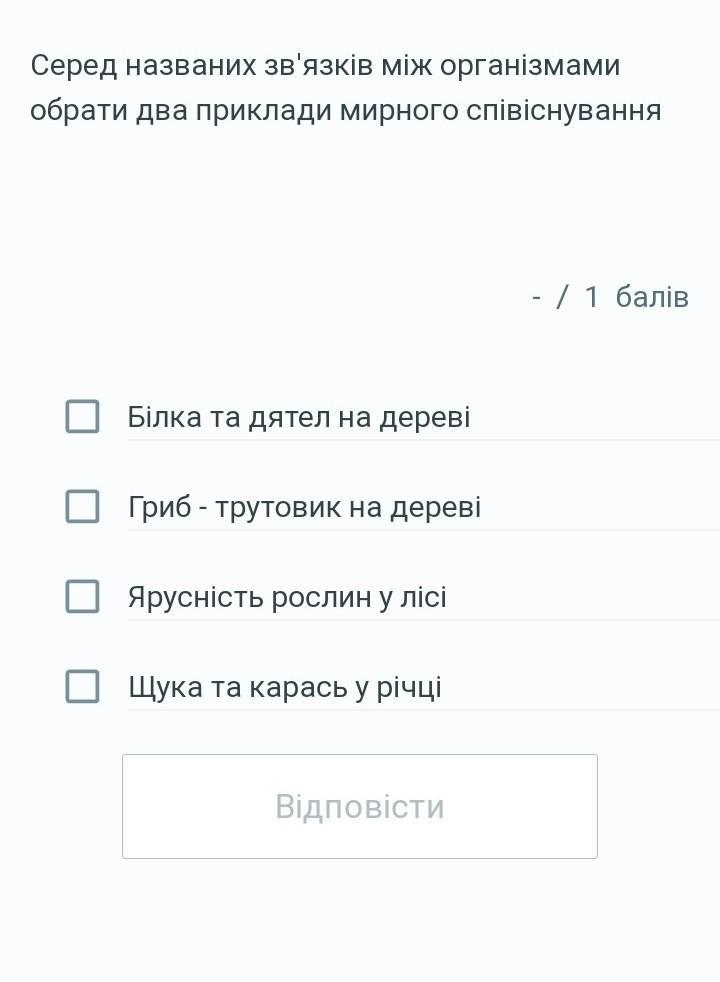
Task: Click the answer text Білка та дятел на дереві
Action: click(x=298, y=417)
